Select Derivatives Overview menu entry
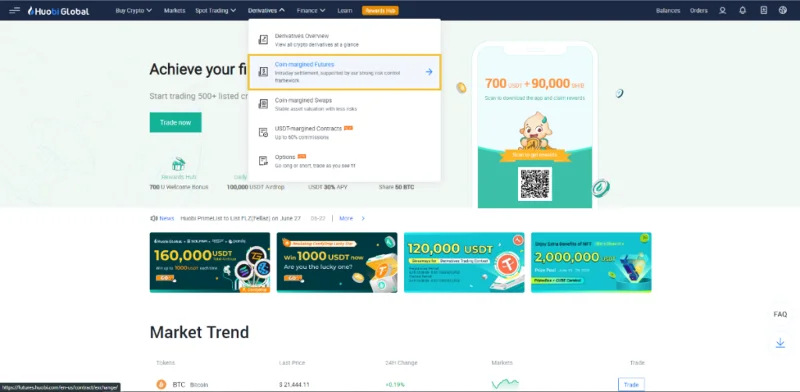Viewport: 800px width, 392px height. point(344,40)
